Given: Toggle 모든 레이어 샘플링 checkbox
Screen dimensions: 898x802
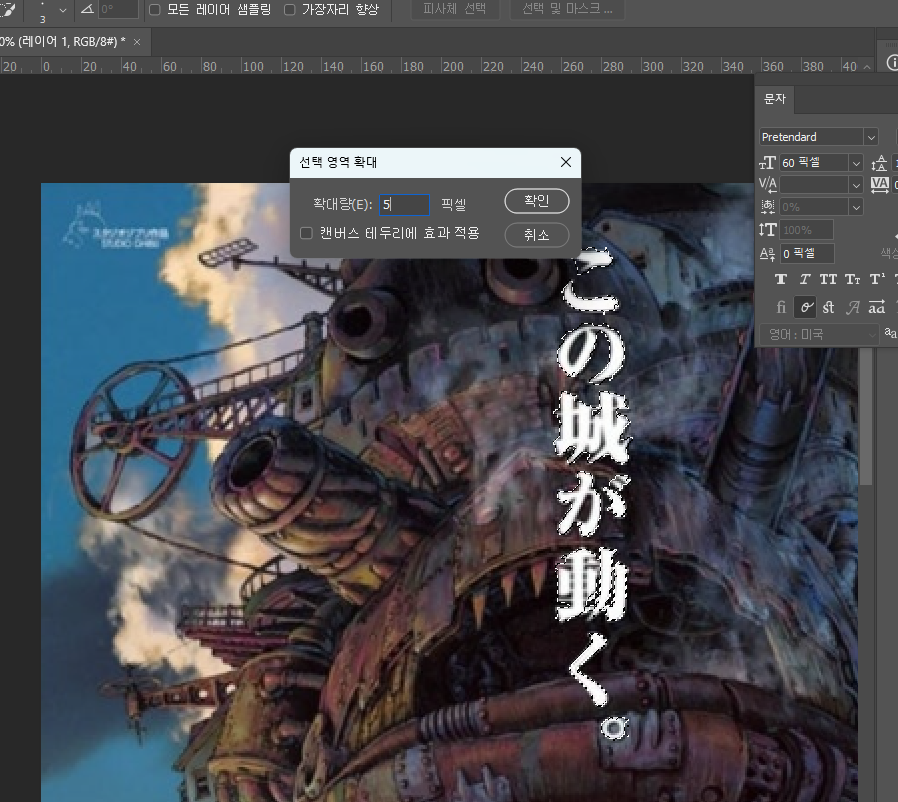Looking at the screenshot, I should click(x=155, y=10).
